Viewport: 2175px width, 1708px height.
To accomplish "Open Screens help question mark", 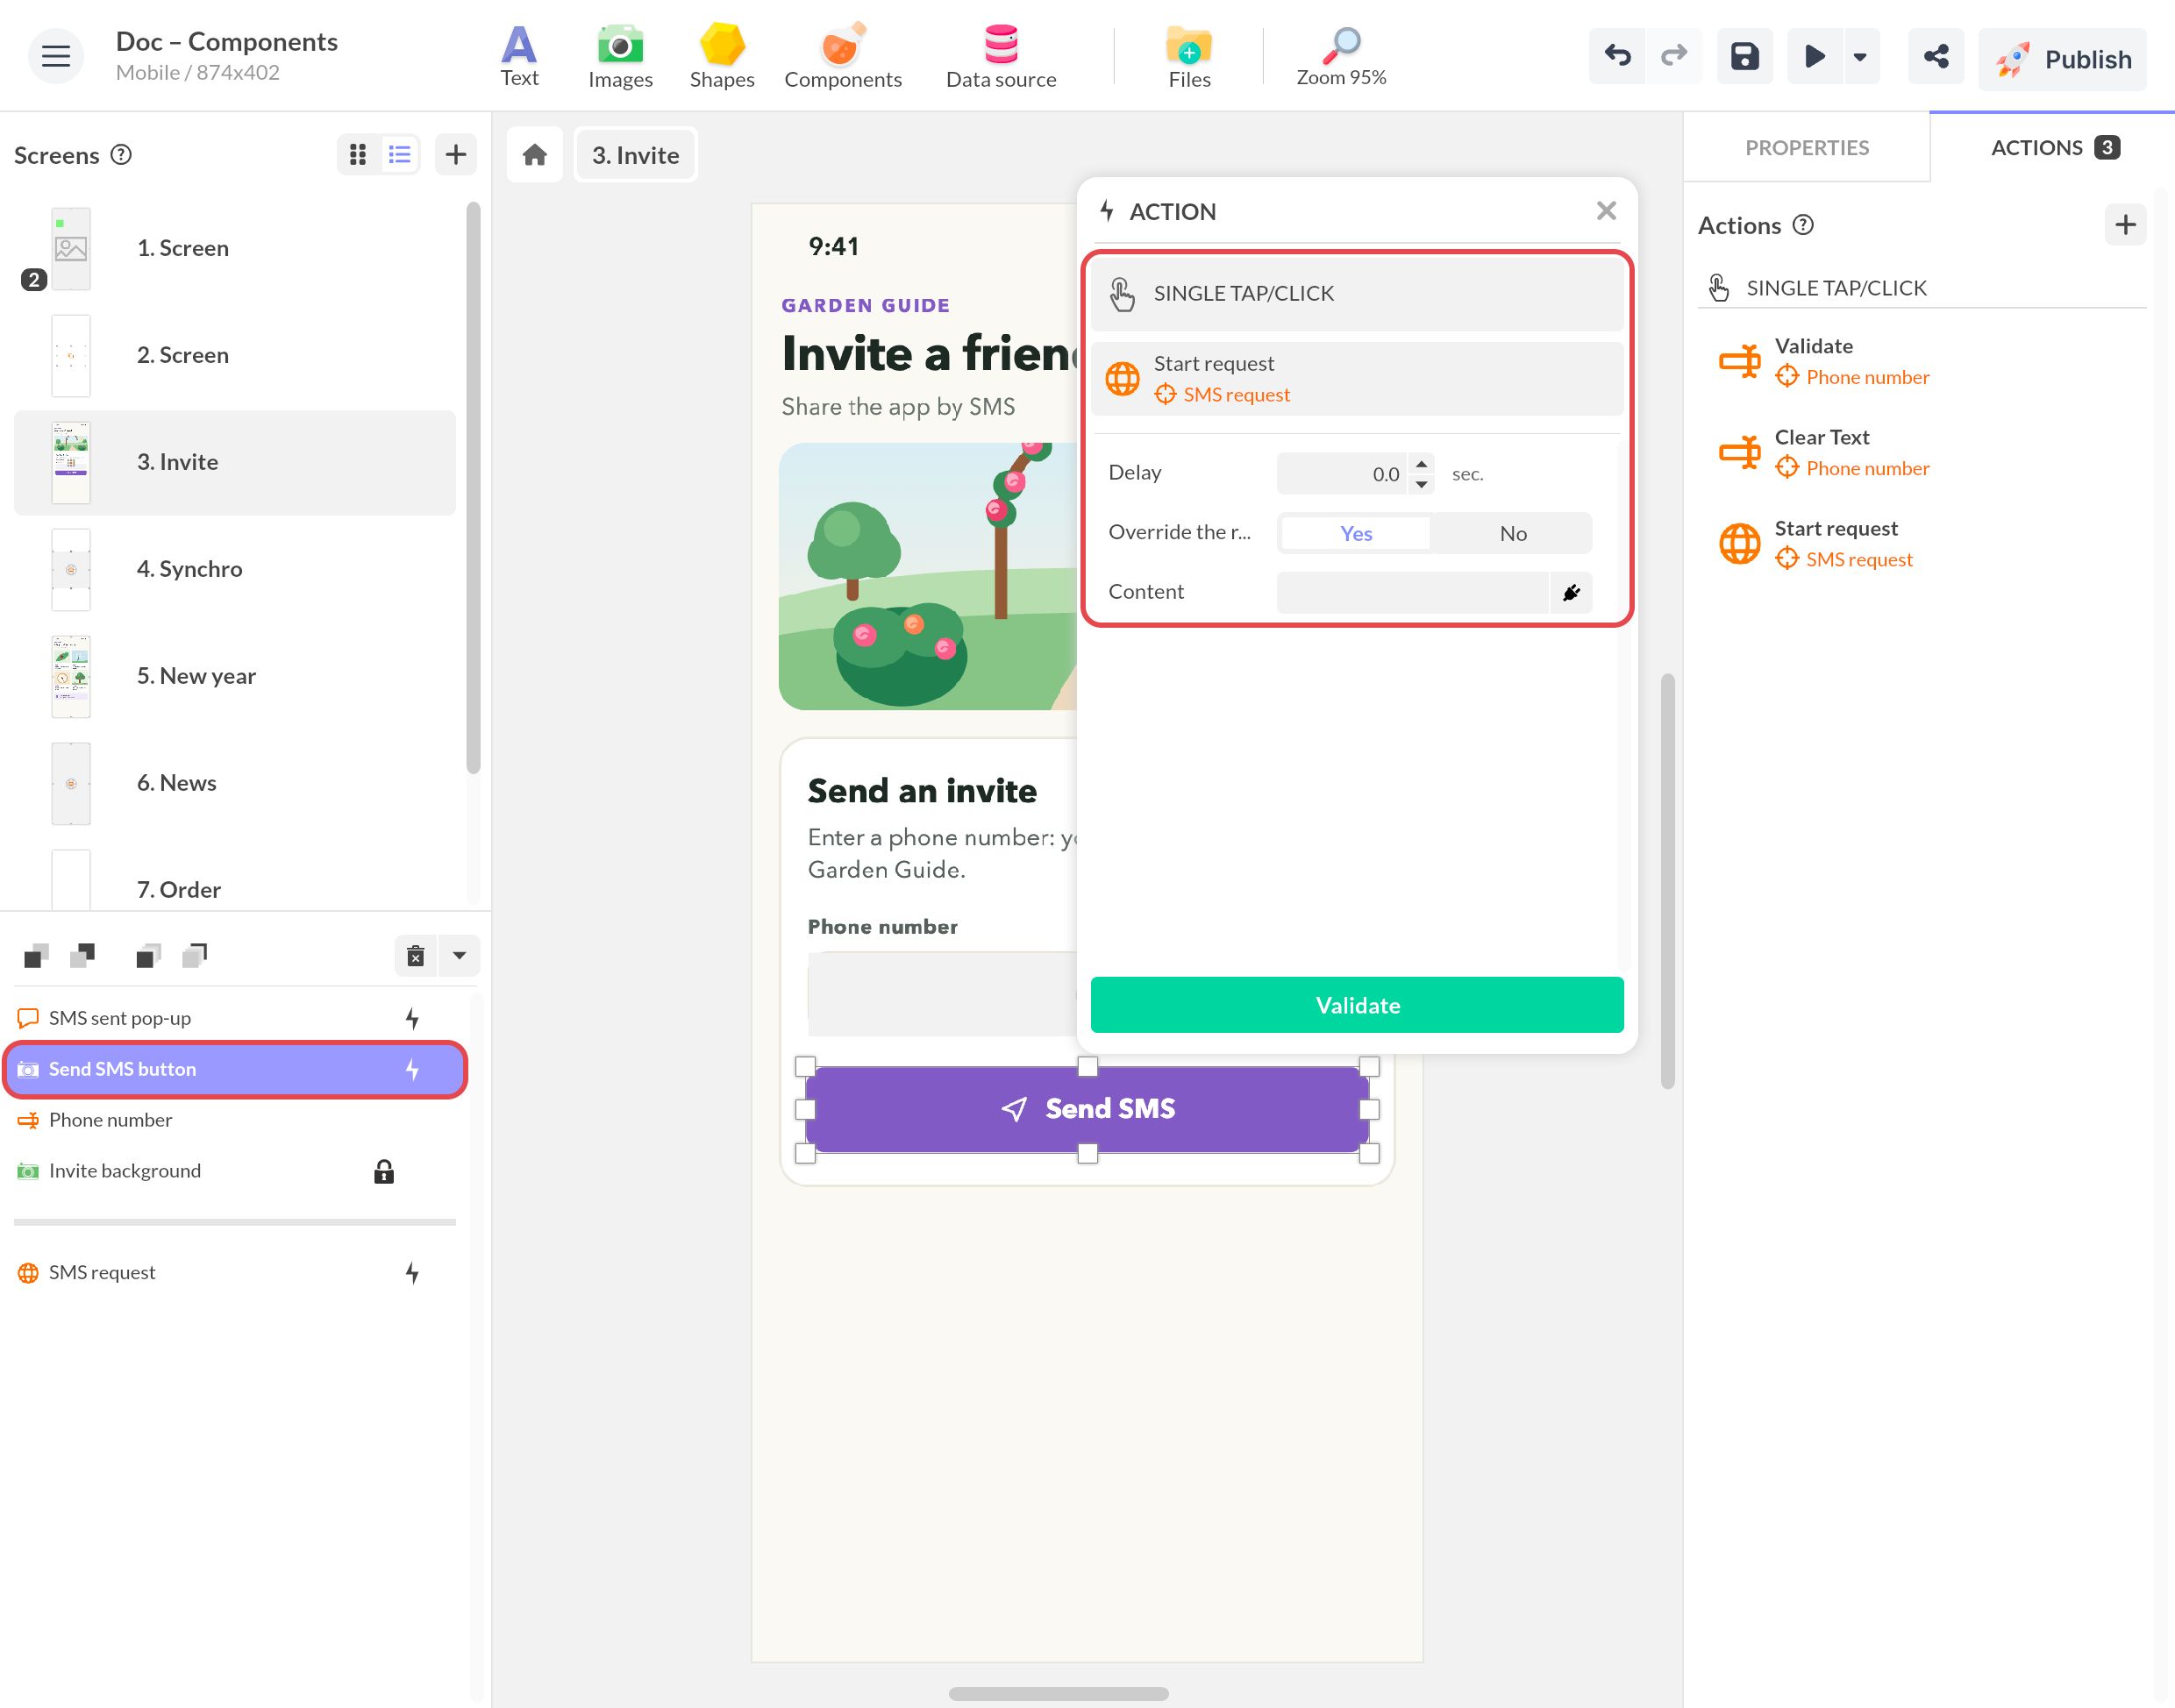I will pyautogui.click(x=121, y=155).
